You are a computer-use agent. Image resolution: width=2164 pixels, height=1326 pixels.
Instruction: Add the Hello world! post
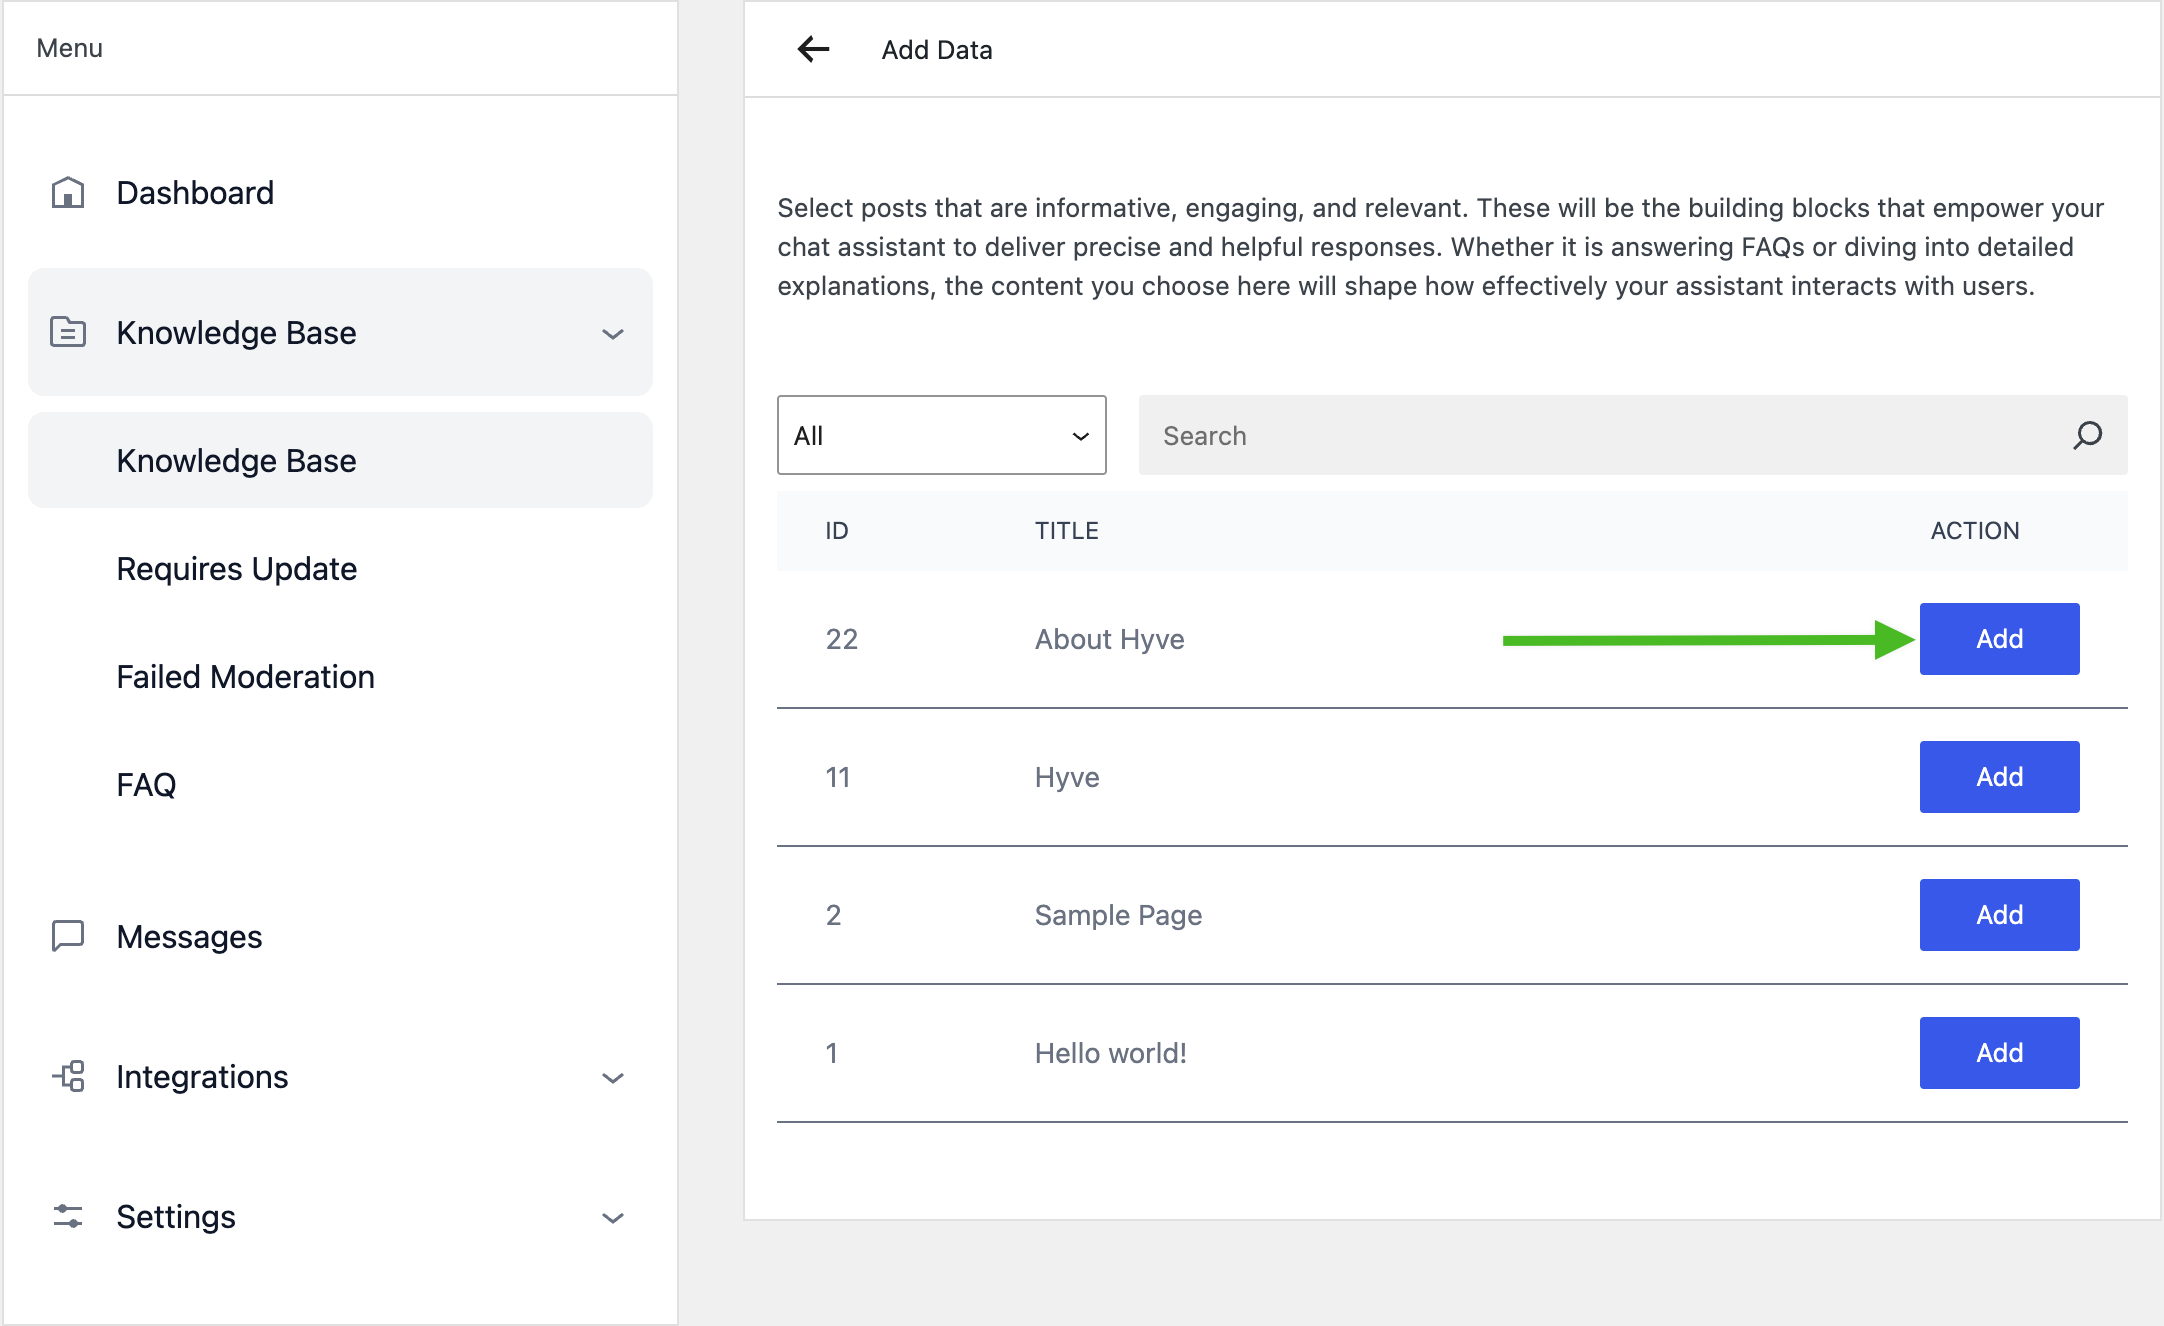[x=1999, y=1053]
